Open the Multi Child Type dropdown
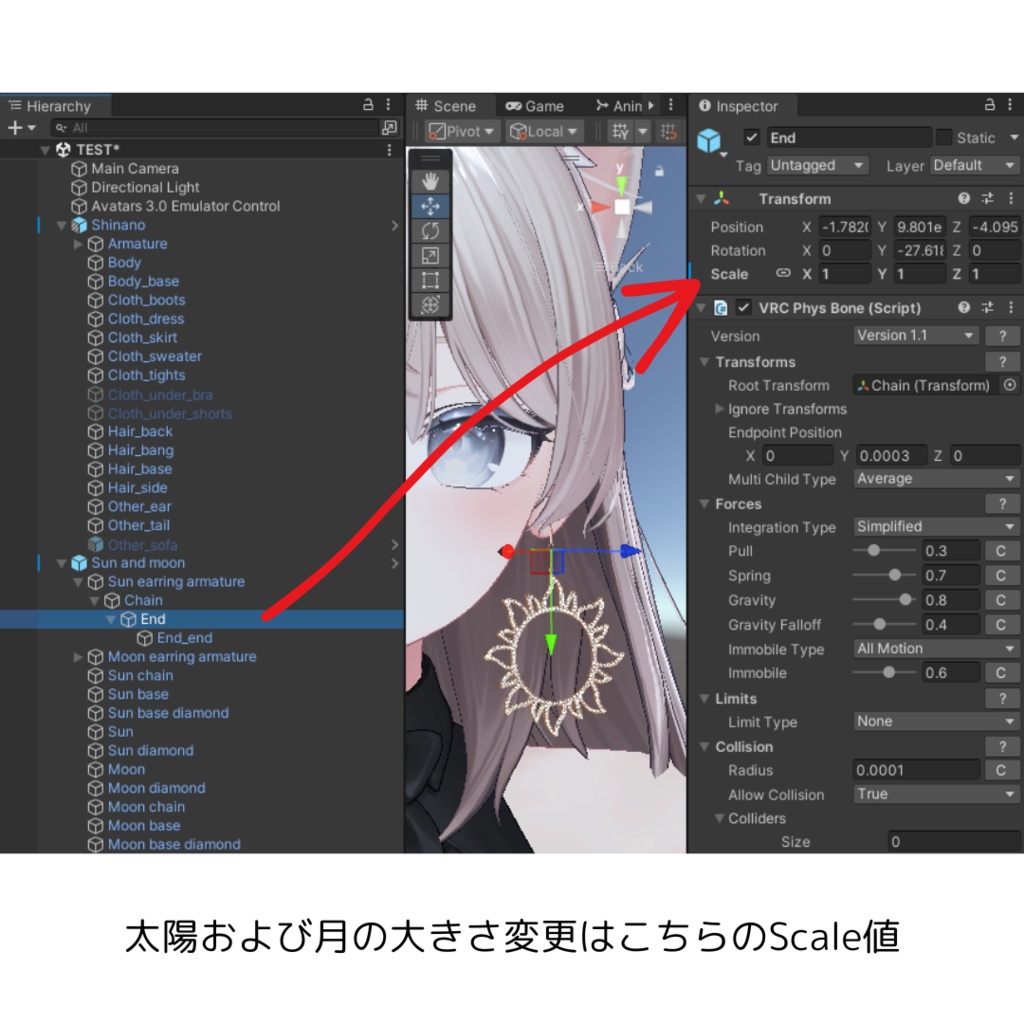This screenshot has width=1024, height=1024. pyautogui.click(x=936, y=479)
